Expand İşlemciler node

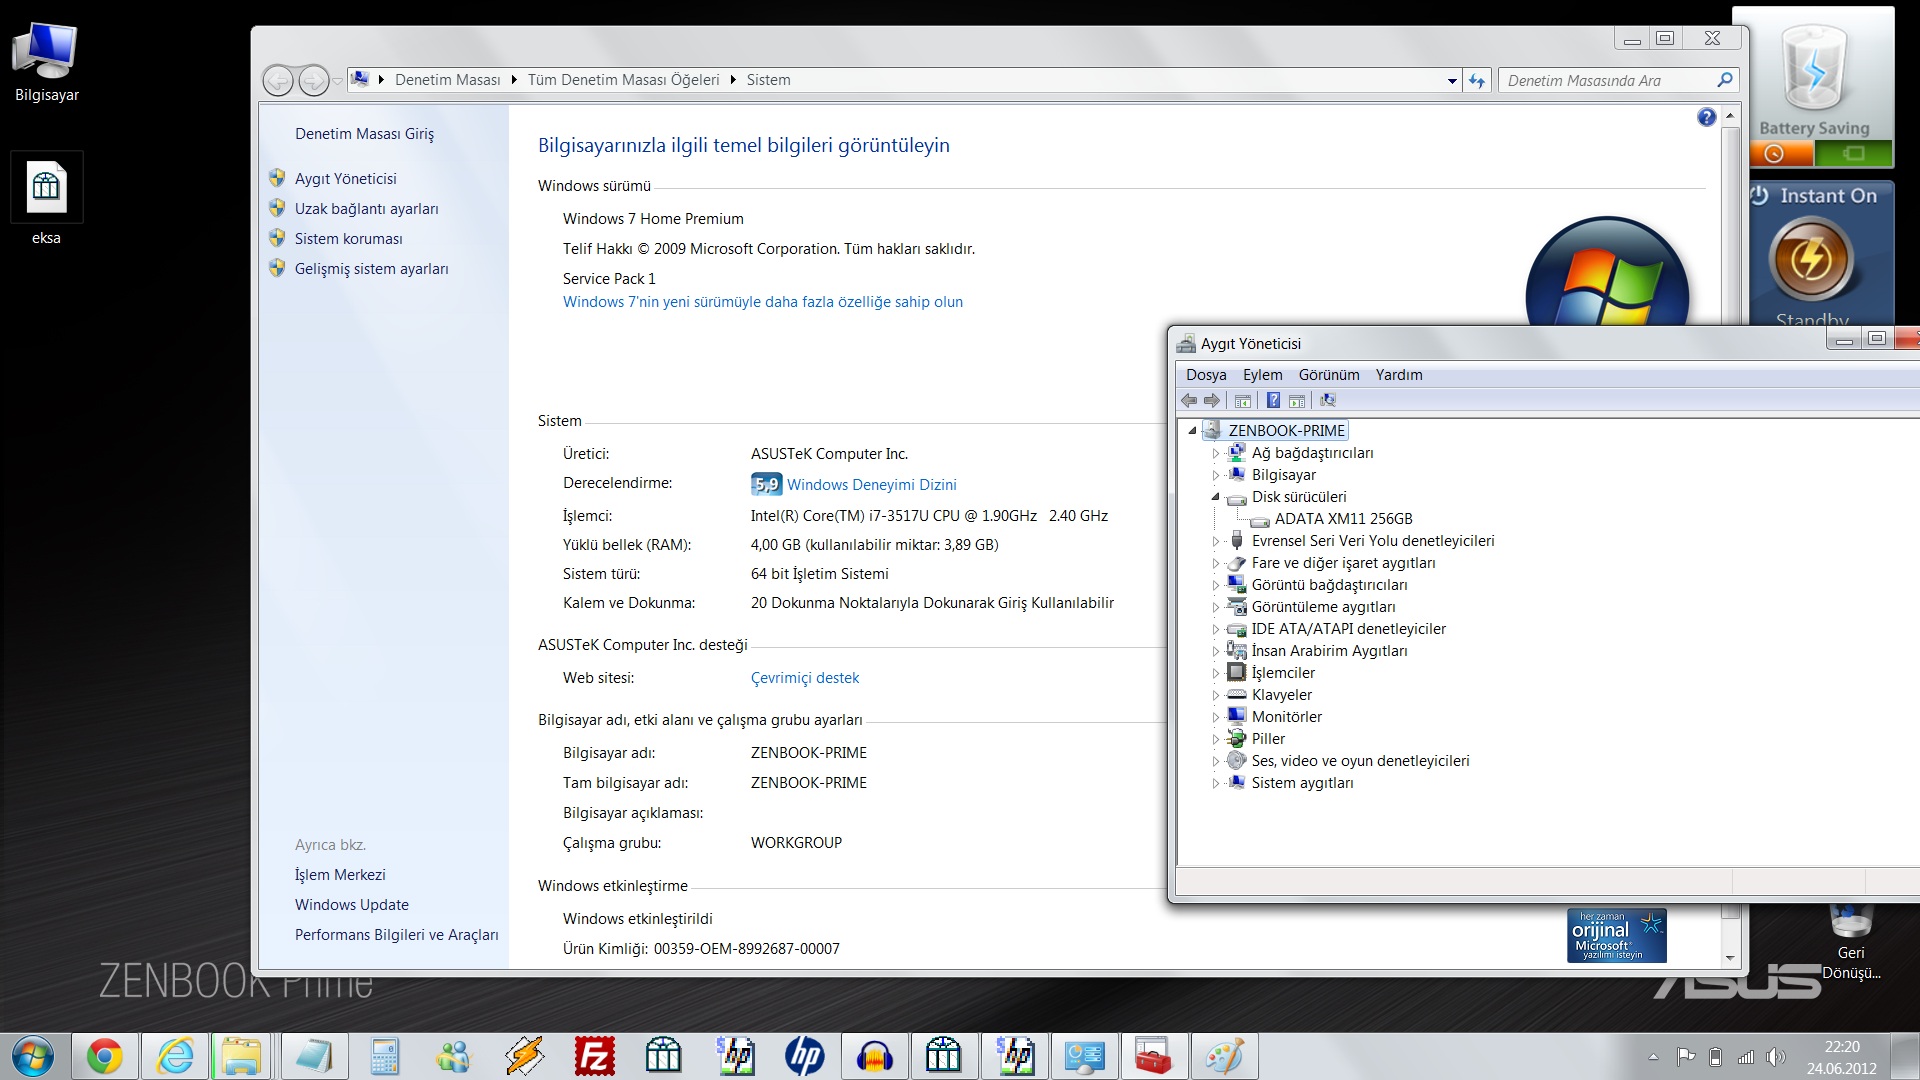coord(1216,673)
